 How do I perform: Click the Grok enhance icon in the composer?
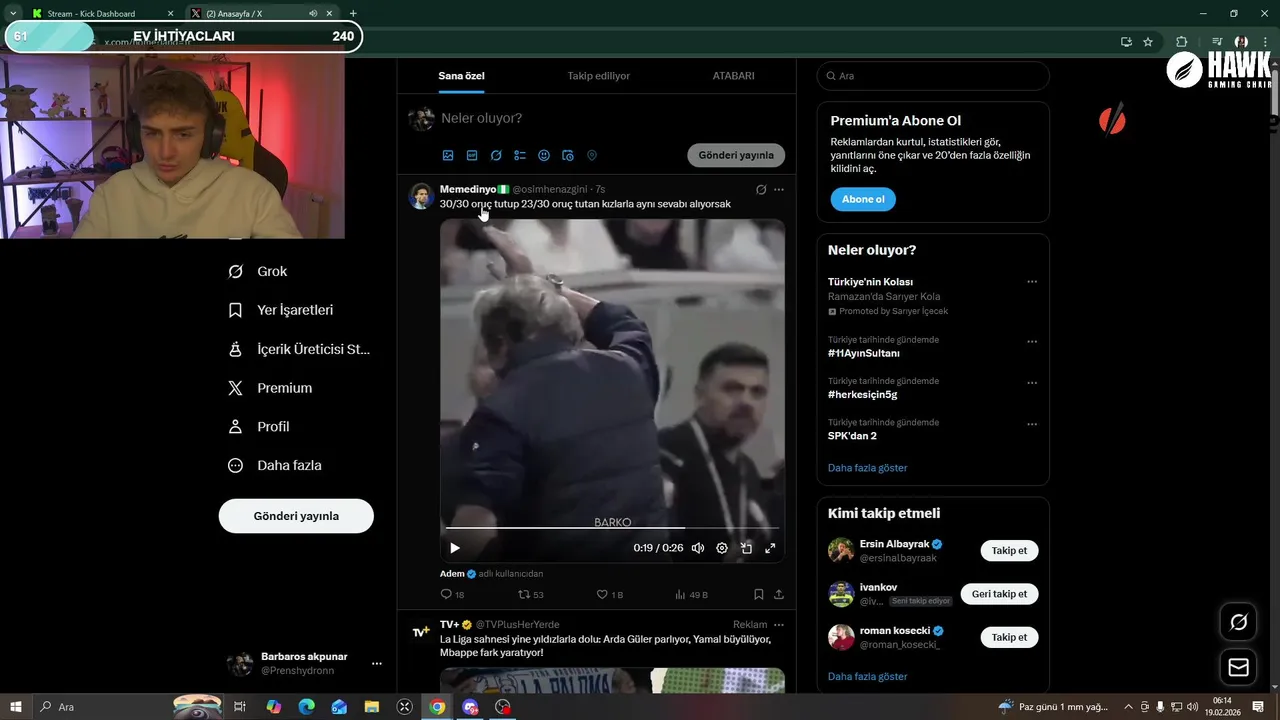coord(496,156)
